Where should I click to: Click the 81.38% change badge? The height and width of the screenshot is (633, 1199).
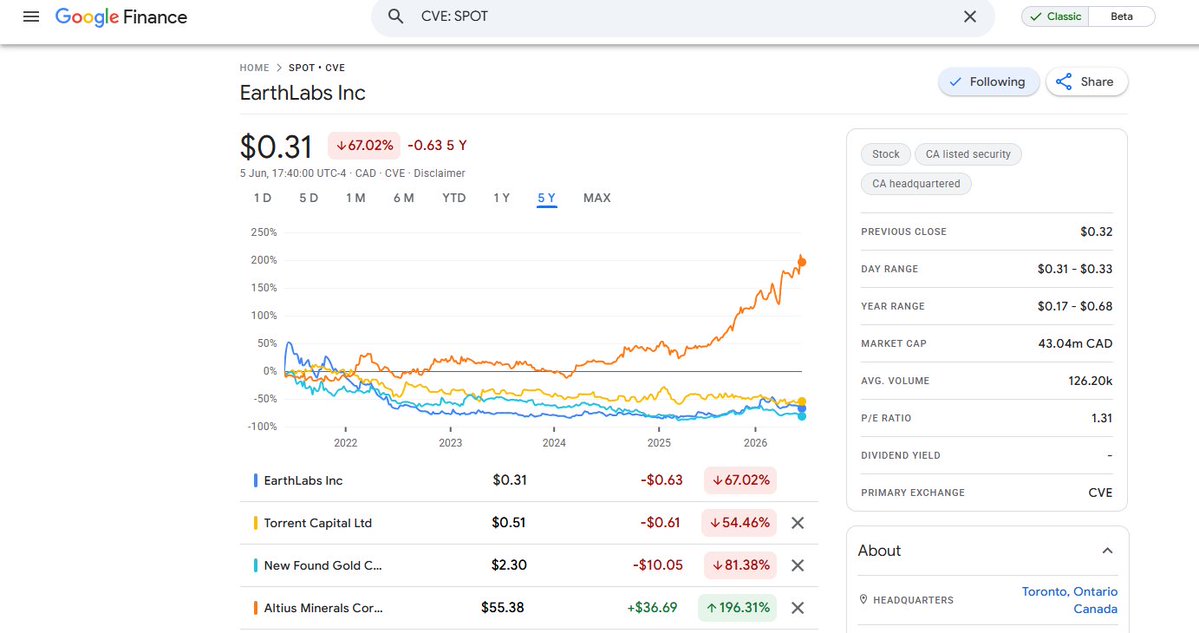click(x=741, y=566)
